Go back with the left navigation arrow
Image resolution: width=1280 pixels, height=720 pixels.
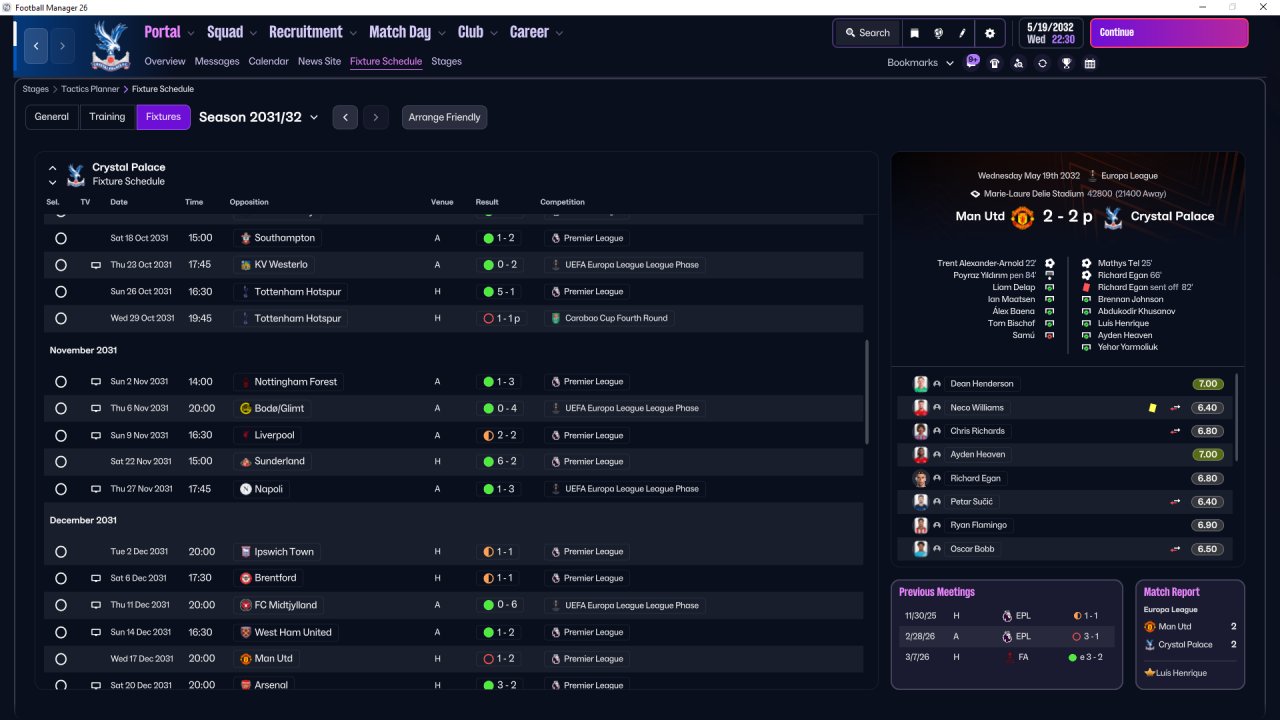tap(36, 46)
